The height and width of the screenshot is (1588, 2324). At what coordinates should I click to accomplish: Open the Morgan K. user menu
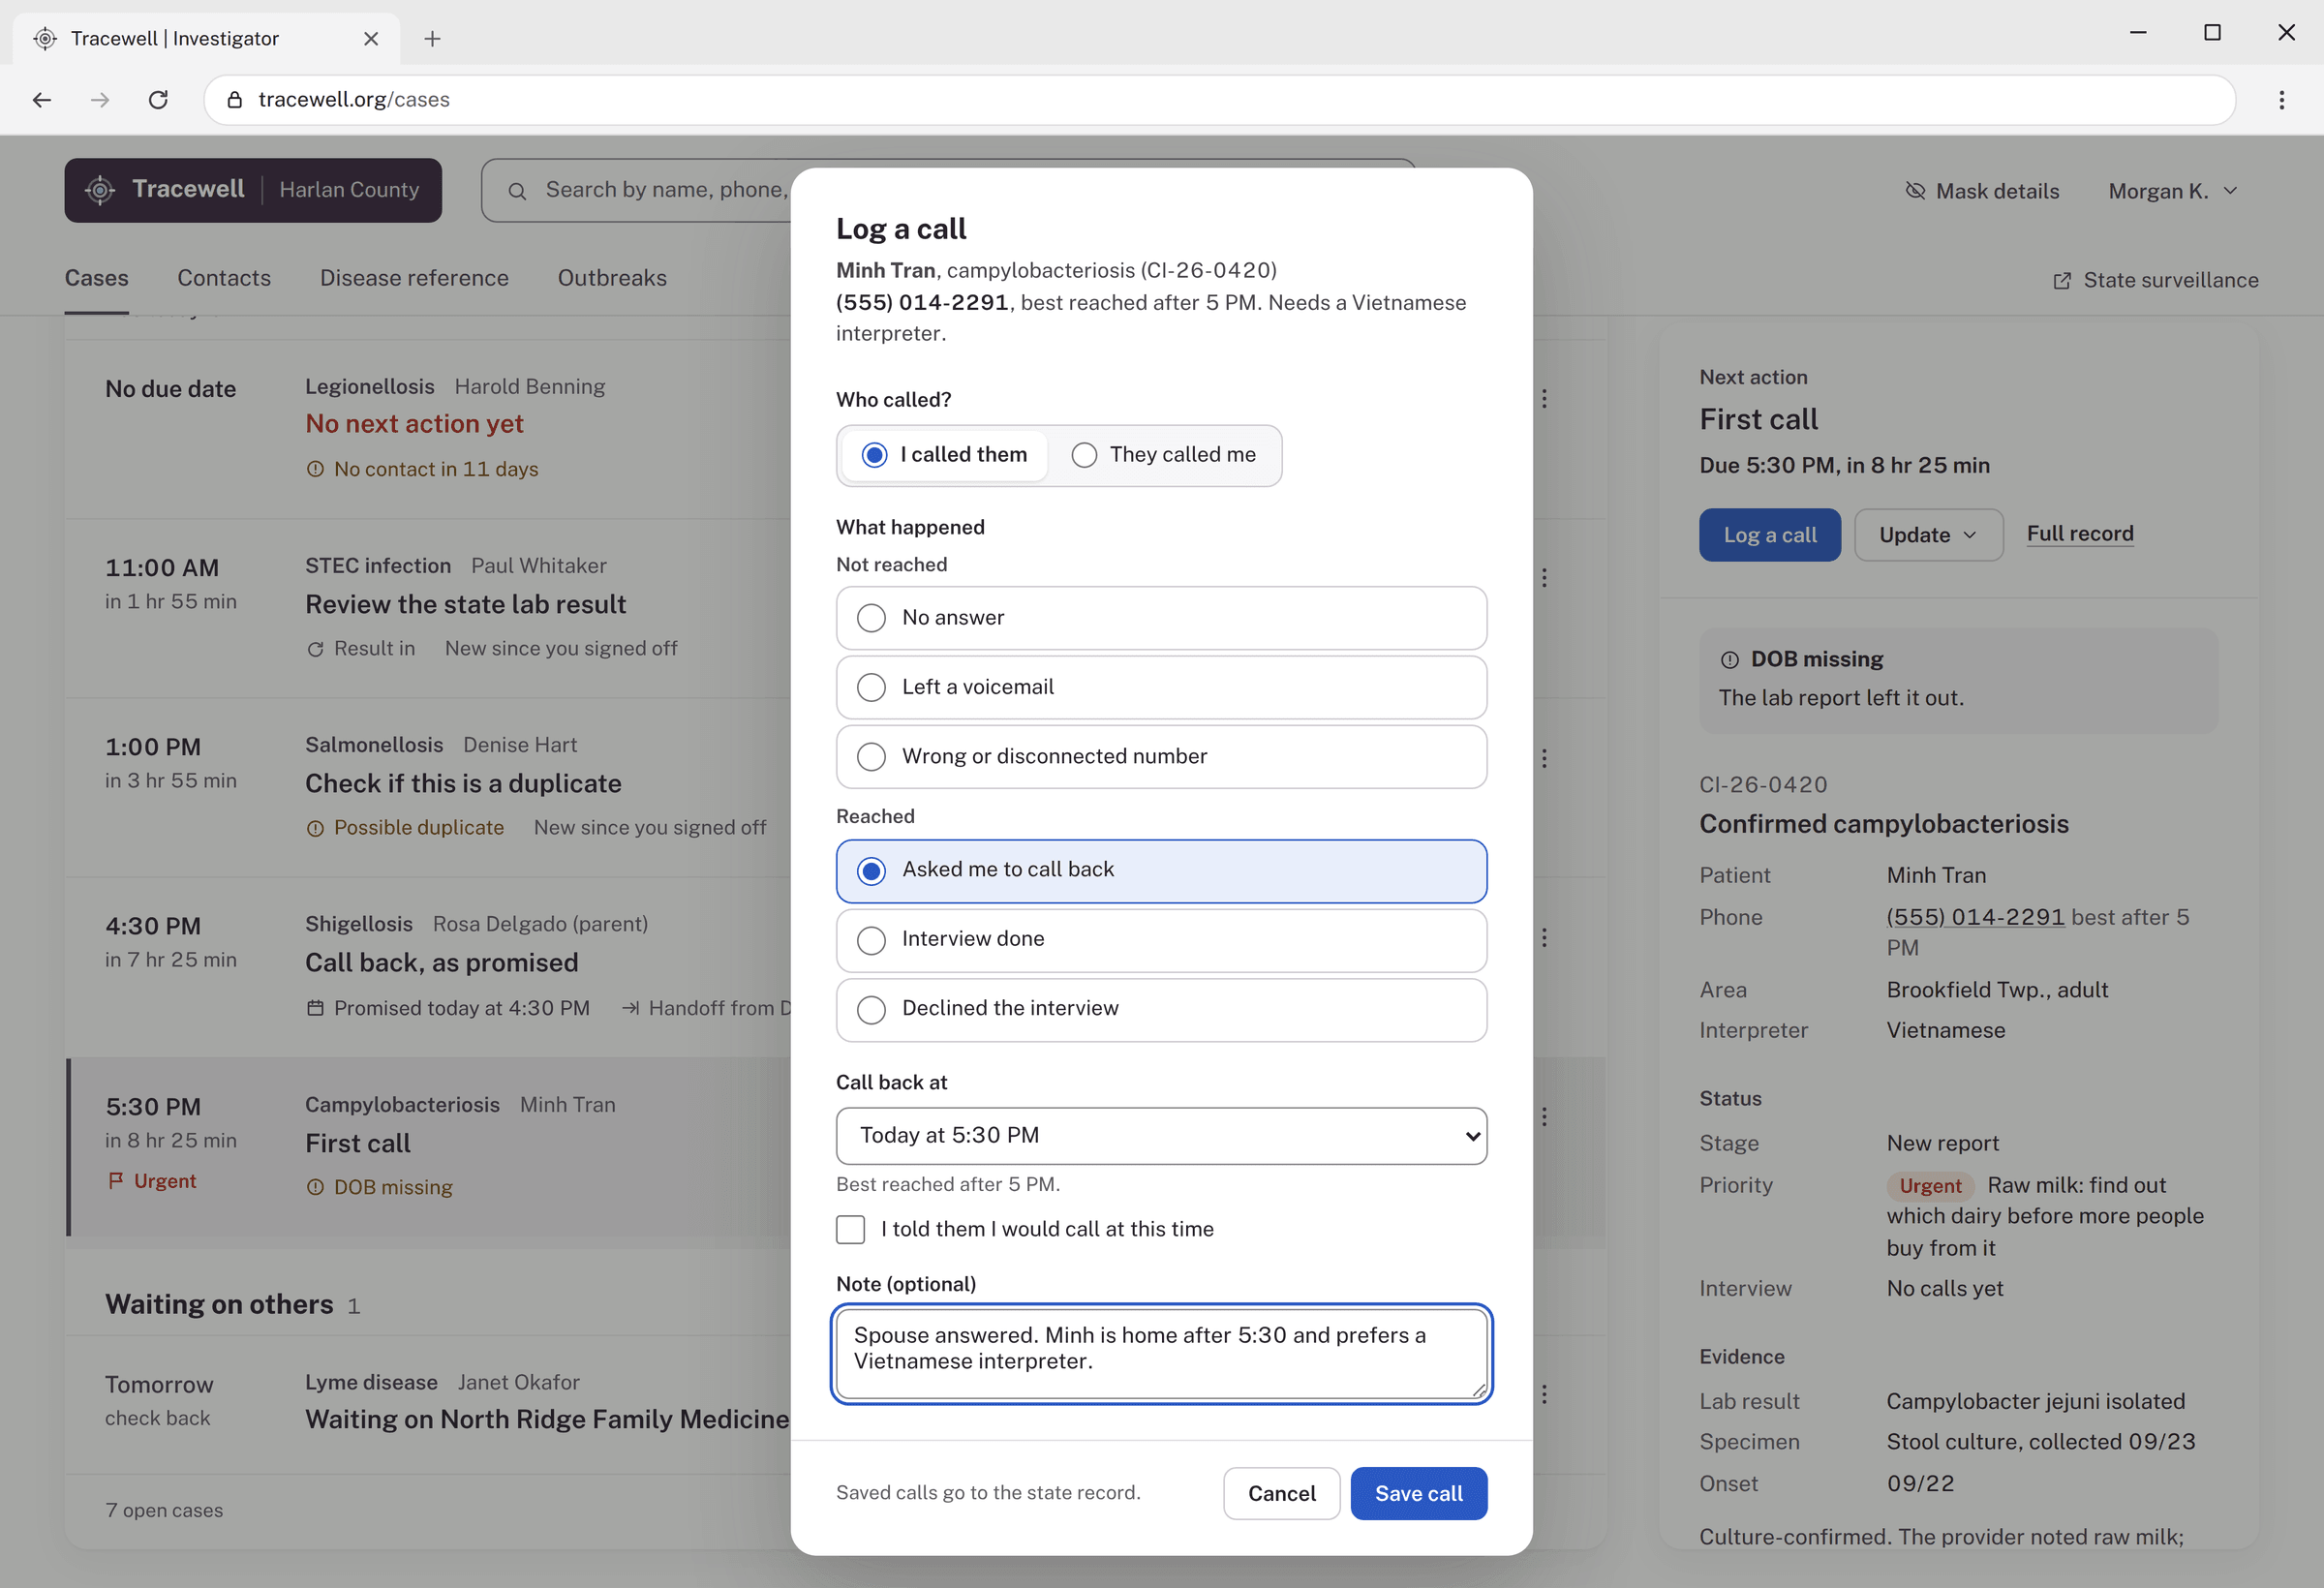point(2172,191)
